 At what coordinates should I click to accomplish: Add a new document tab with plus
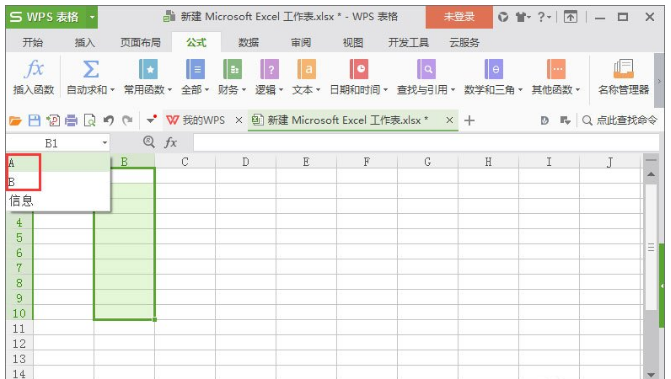pos(469,121)
